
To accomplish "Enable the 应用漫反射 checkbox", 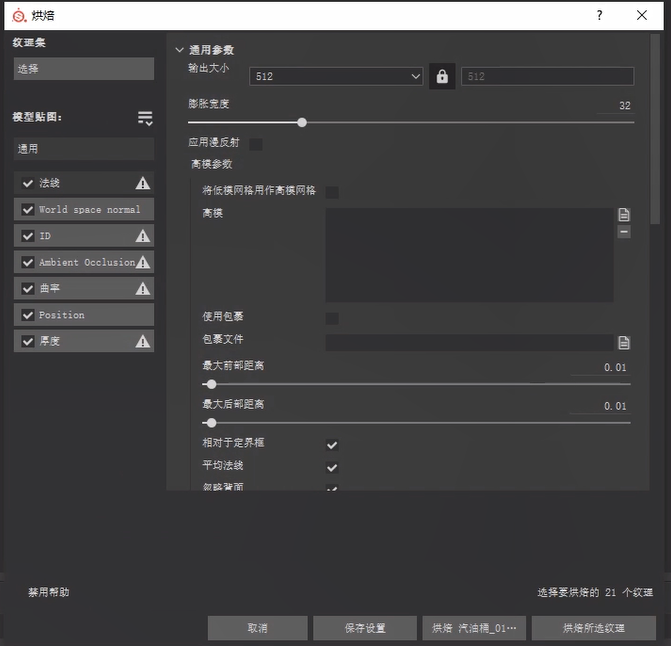I will tap(256, 144).
